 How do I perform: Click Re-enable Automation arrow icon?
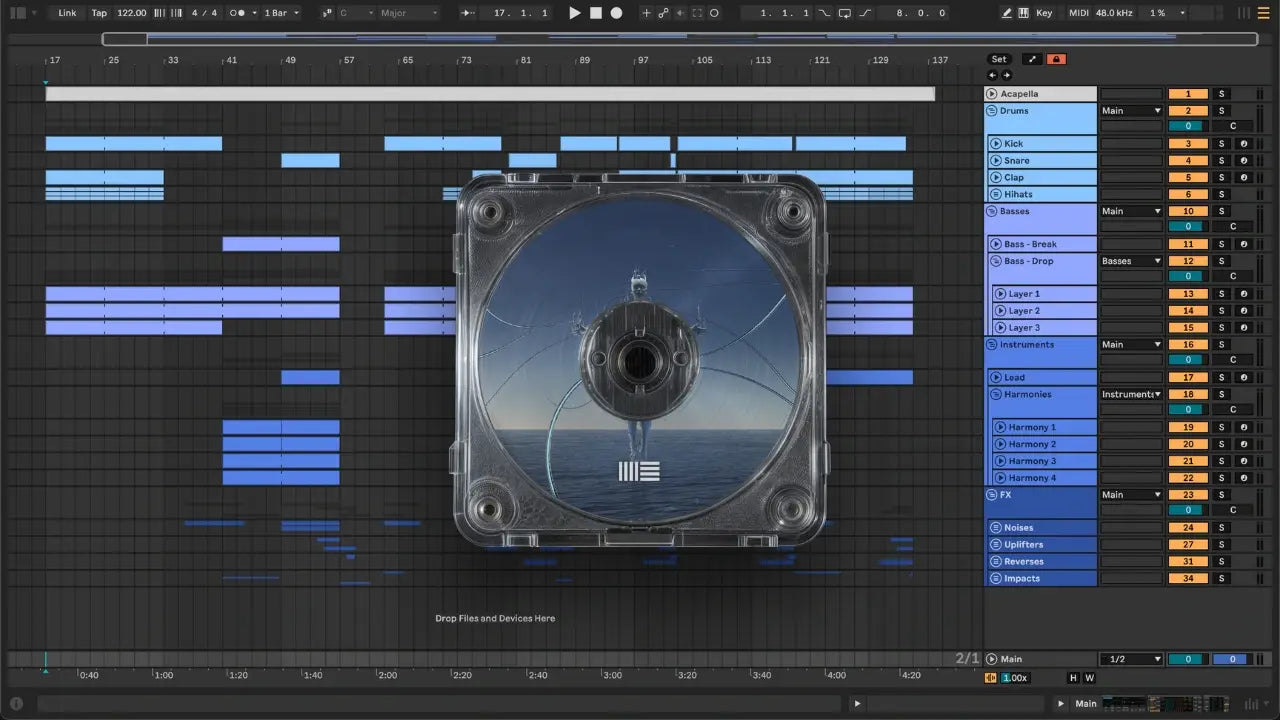(680, 13)
